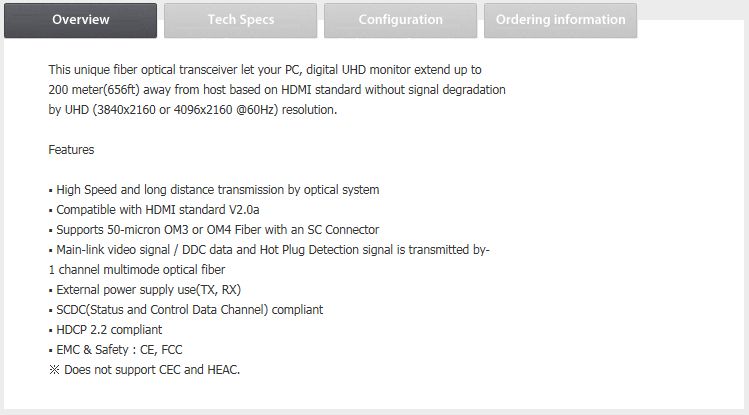Click the SCDC compliant bullet line
This screenshot has width=749, height=415.
tap(186, 310)
